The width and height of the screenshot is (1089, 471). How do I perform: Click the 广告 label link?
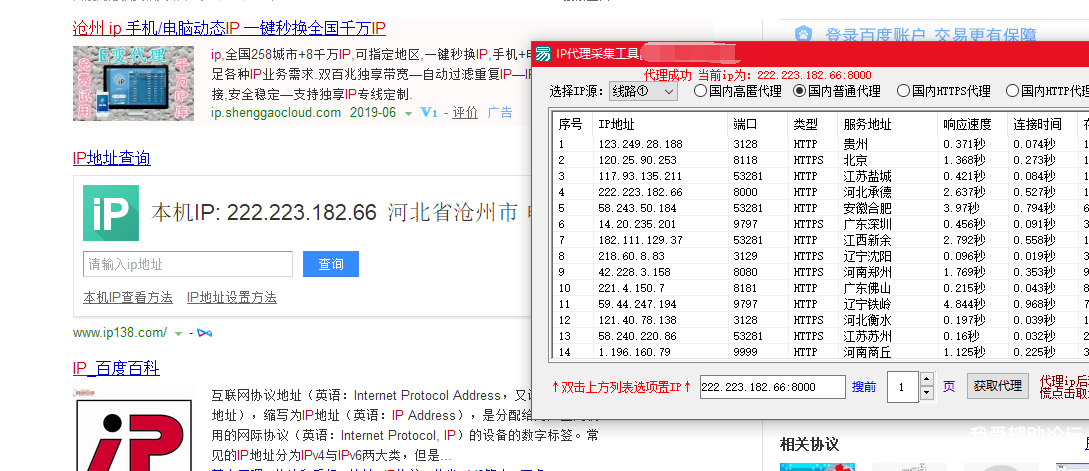coord(499,113)
